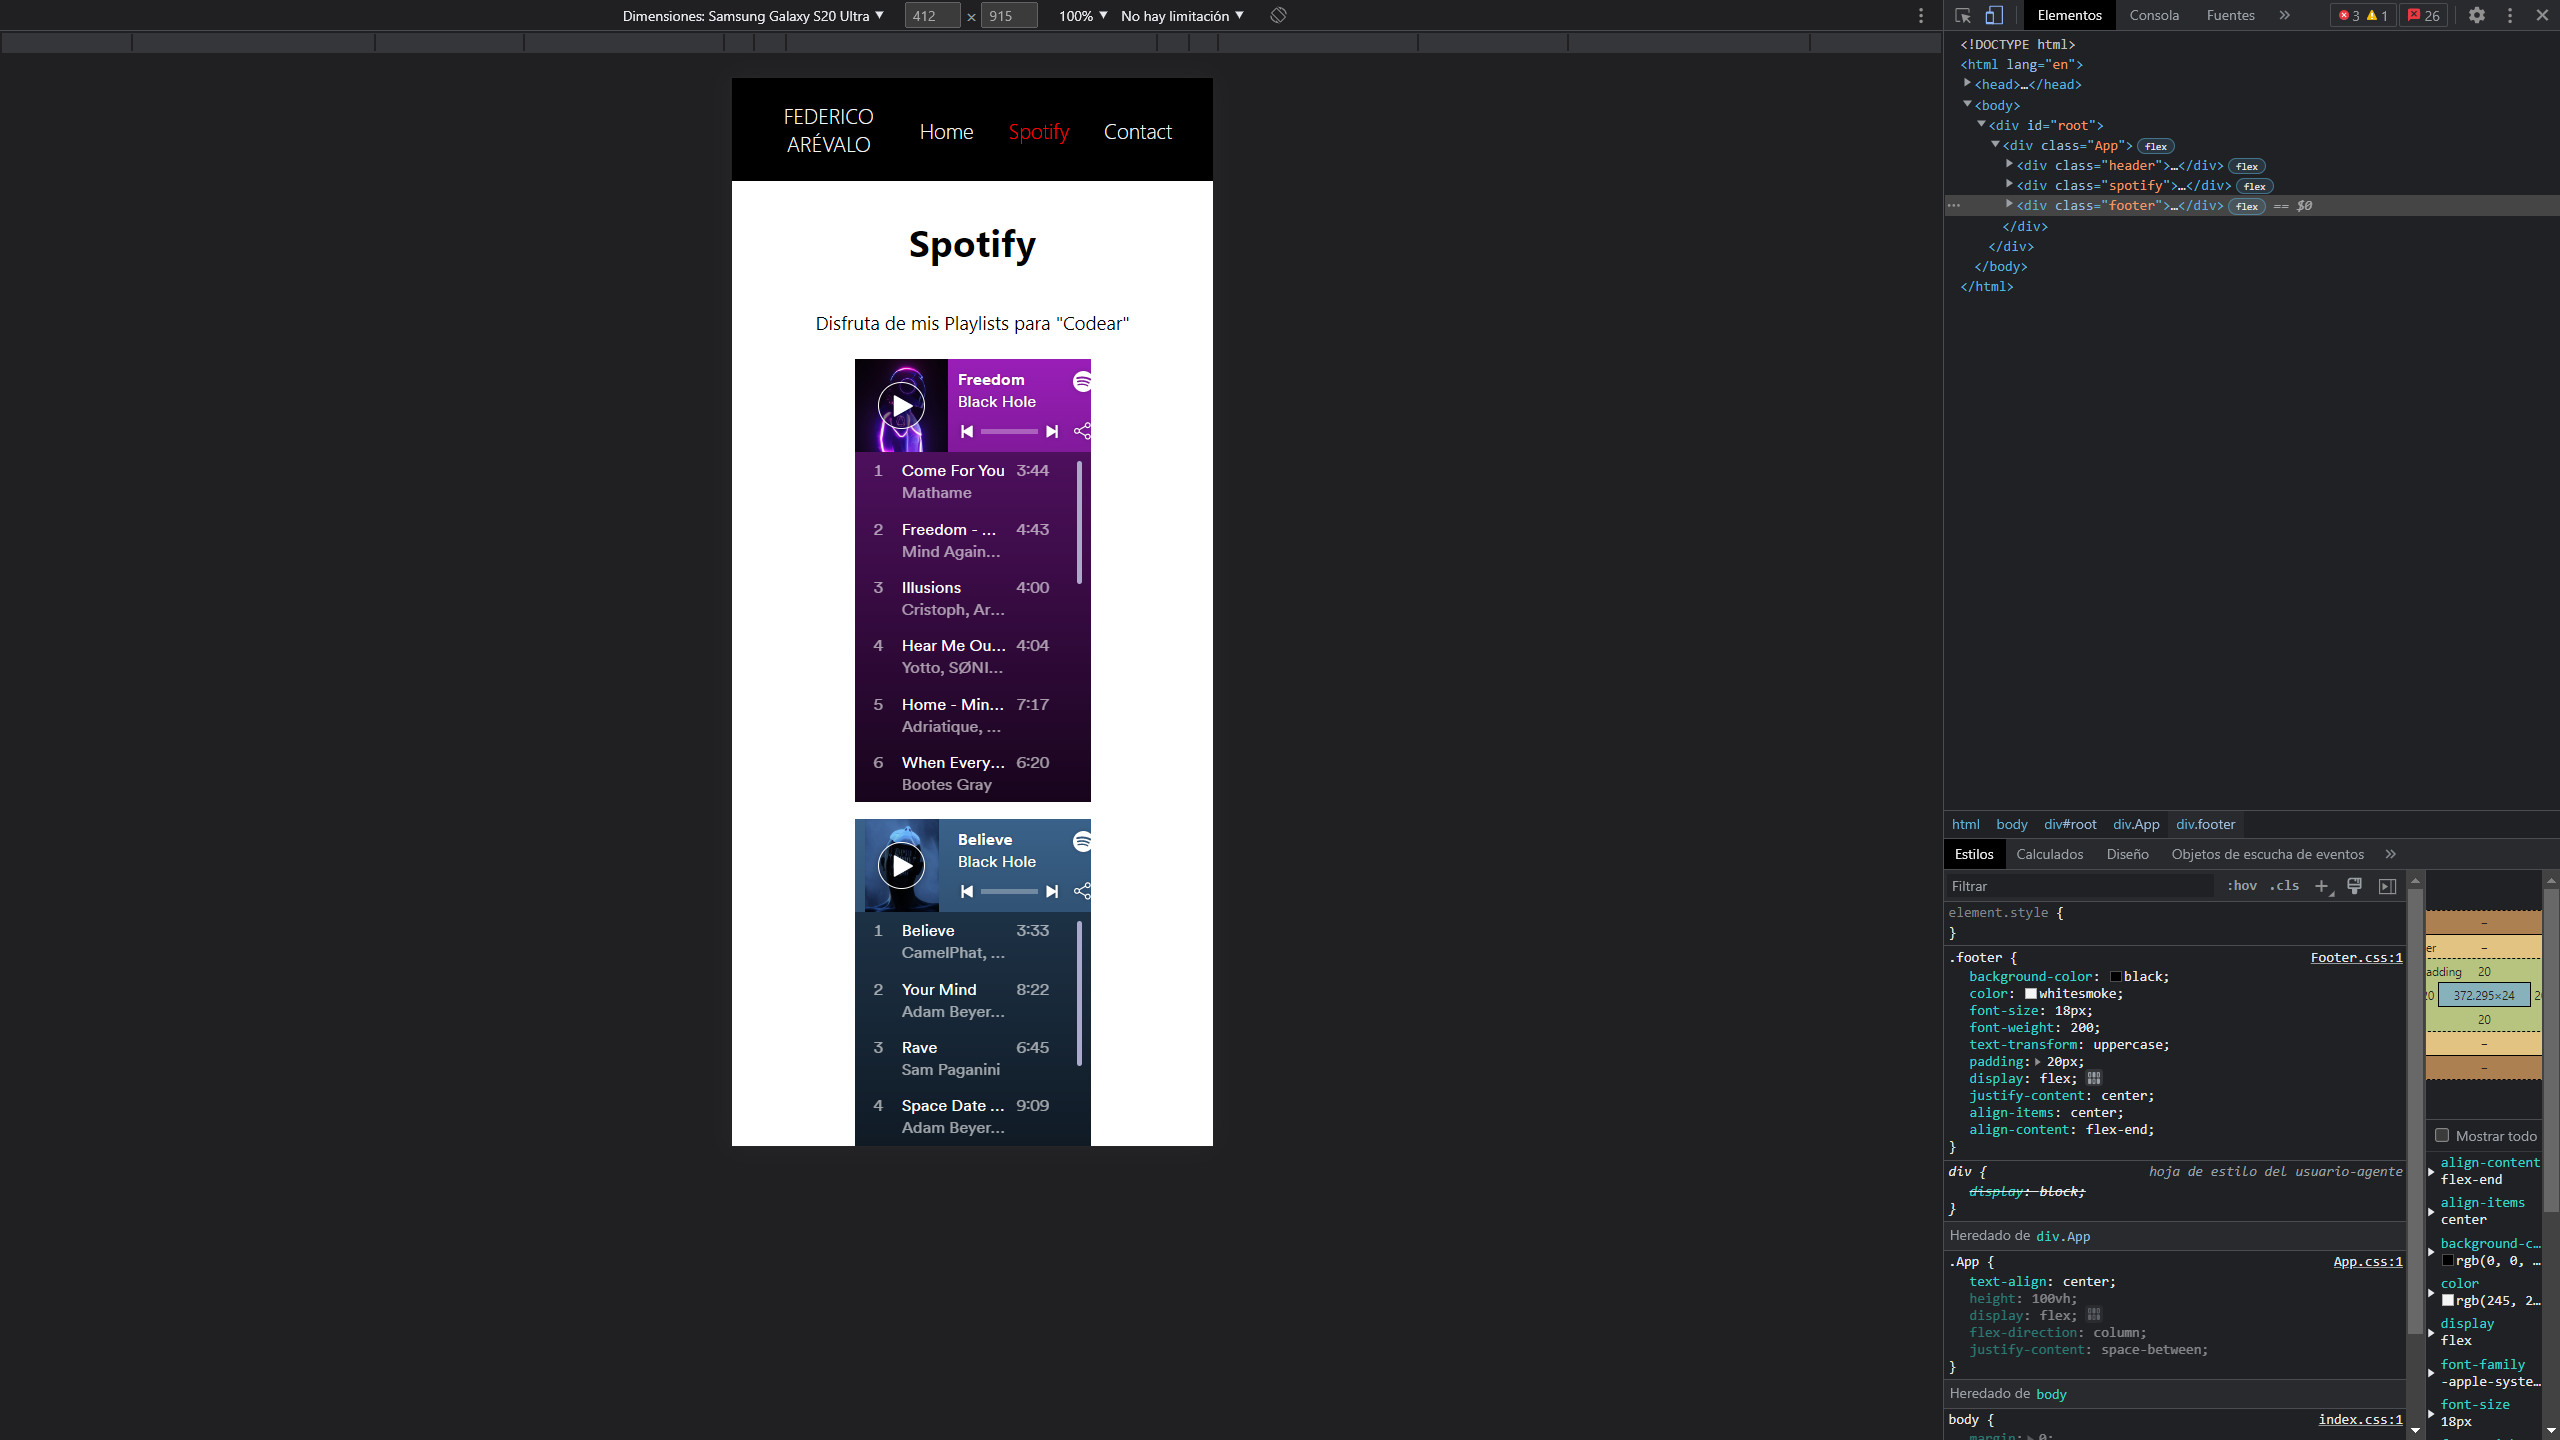2560x1440 pixels.
Task: Toggle the .cls class editor button
Action: (2284, 886)
